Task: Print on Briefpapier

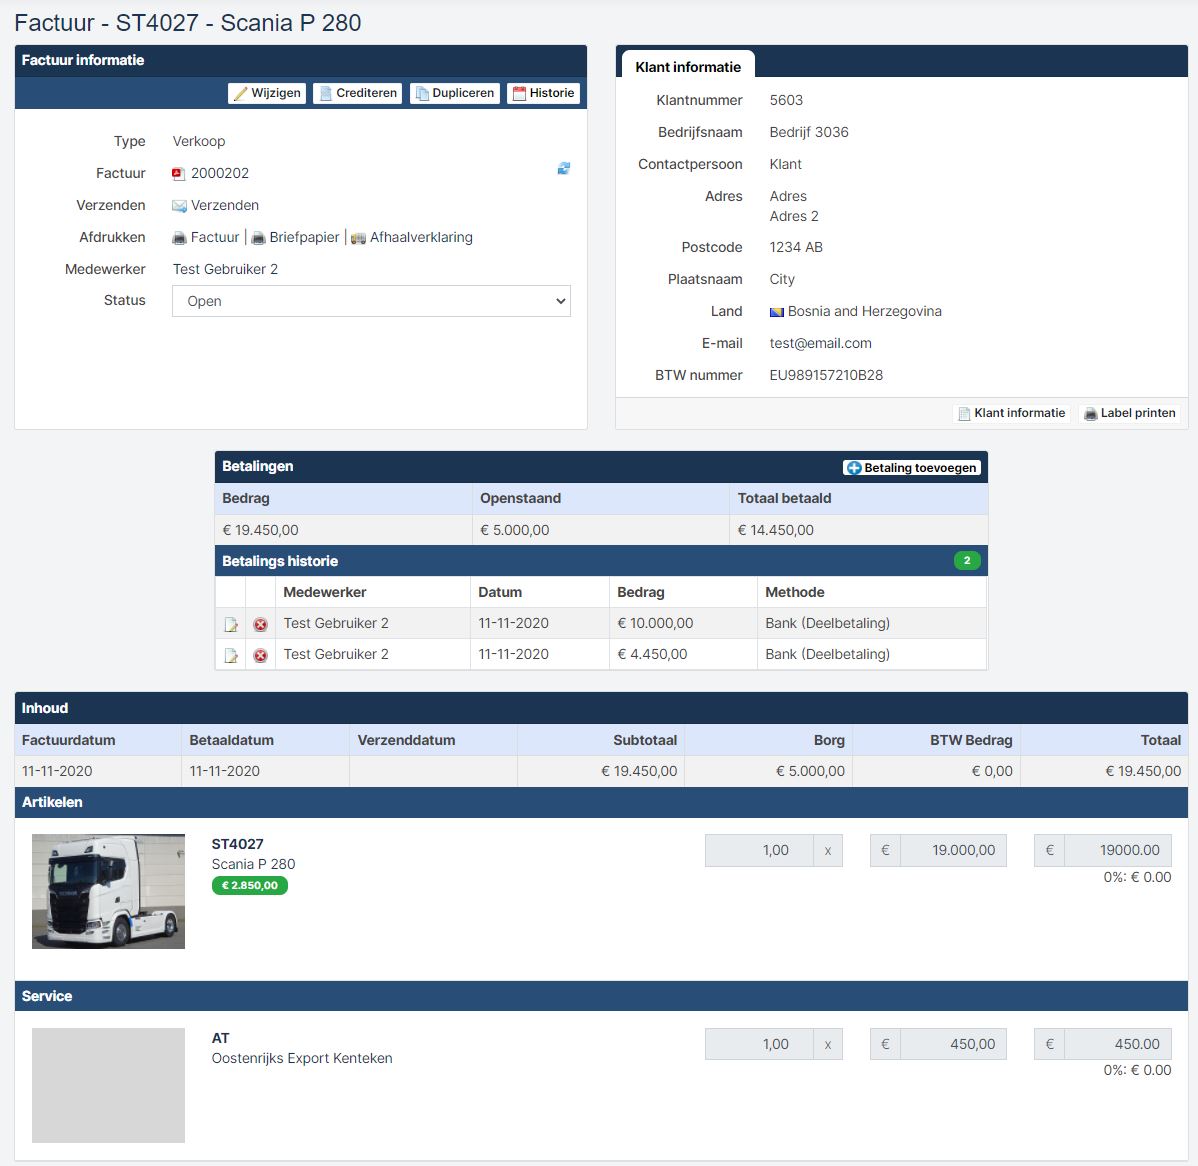Action: coord(304,238)
